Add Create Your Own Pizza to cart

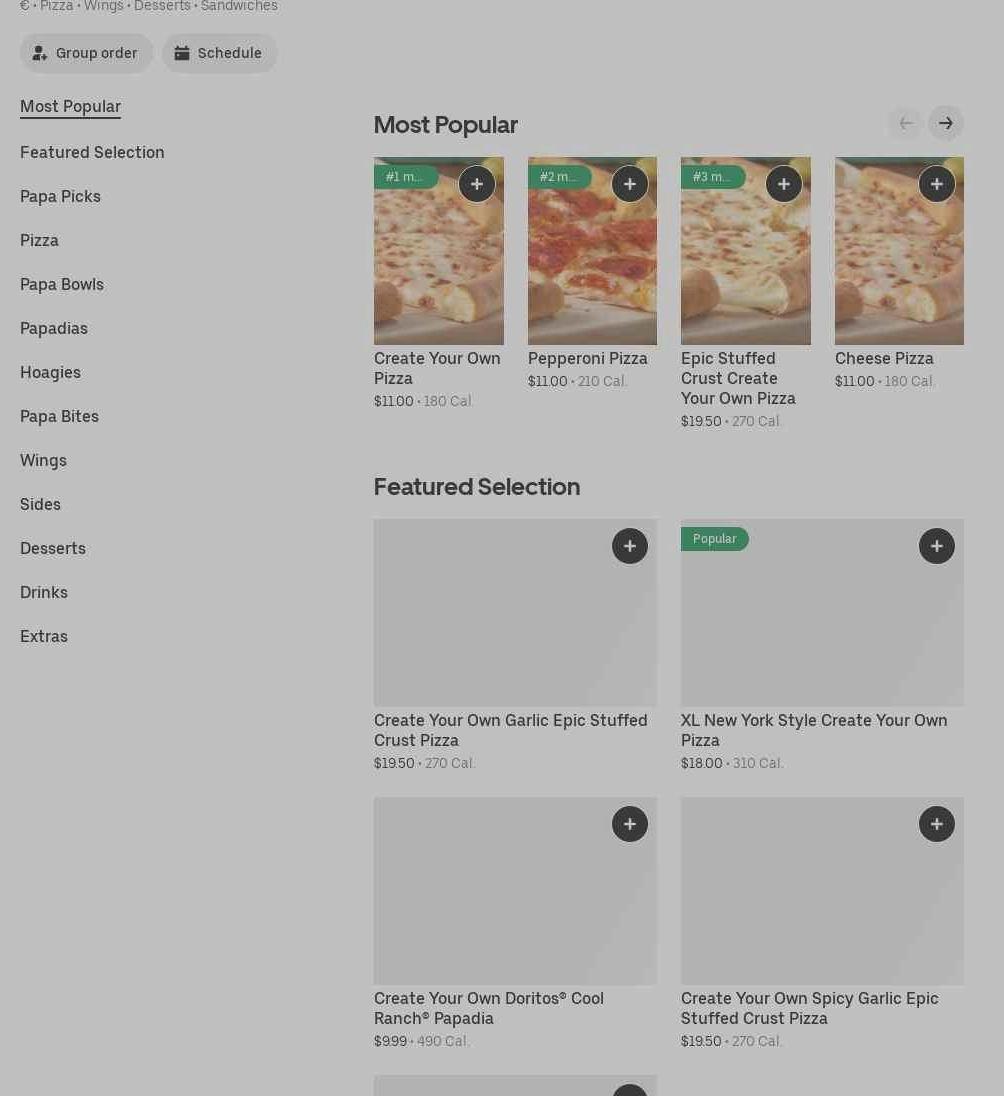coord(477,184)
